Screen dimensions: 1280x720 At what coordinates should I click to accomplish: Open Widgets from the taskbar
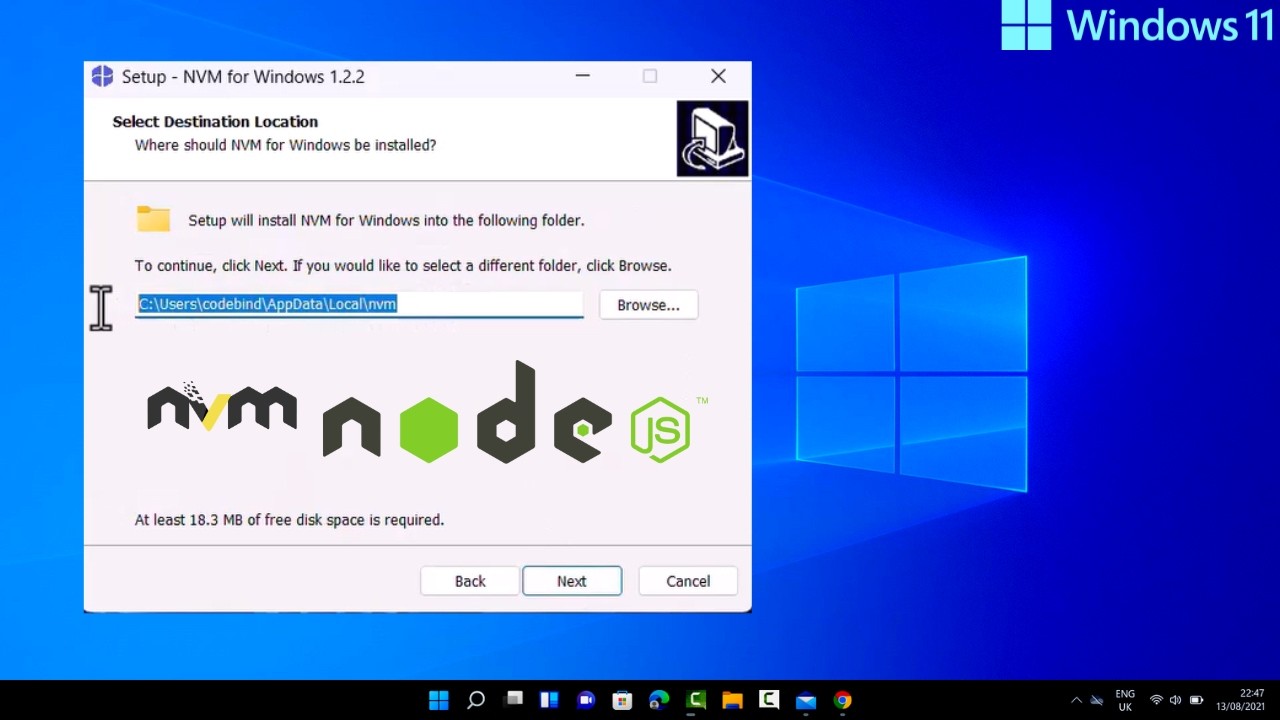pyautogui.click(x=549, y=700)
